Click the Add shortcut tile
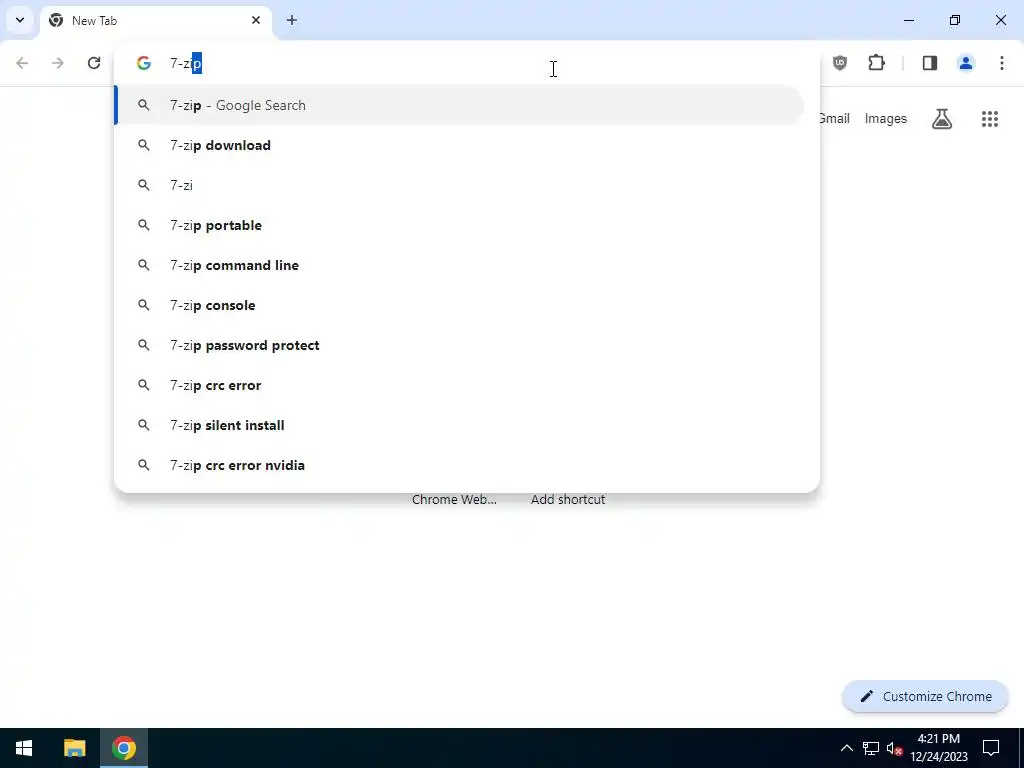Image resolution: width=1024 pixels, height=768 pixels. (x=568, y=500)
